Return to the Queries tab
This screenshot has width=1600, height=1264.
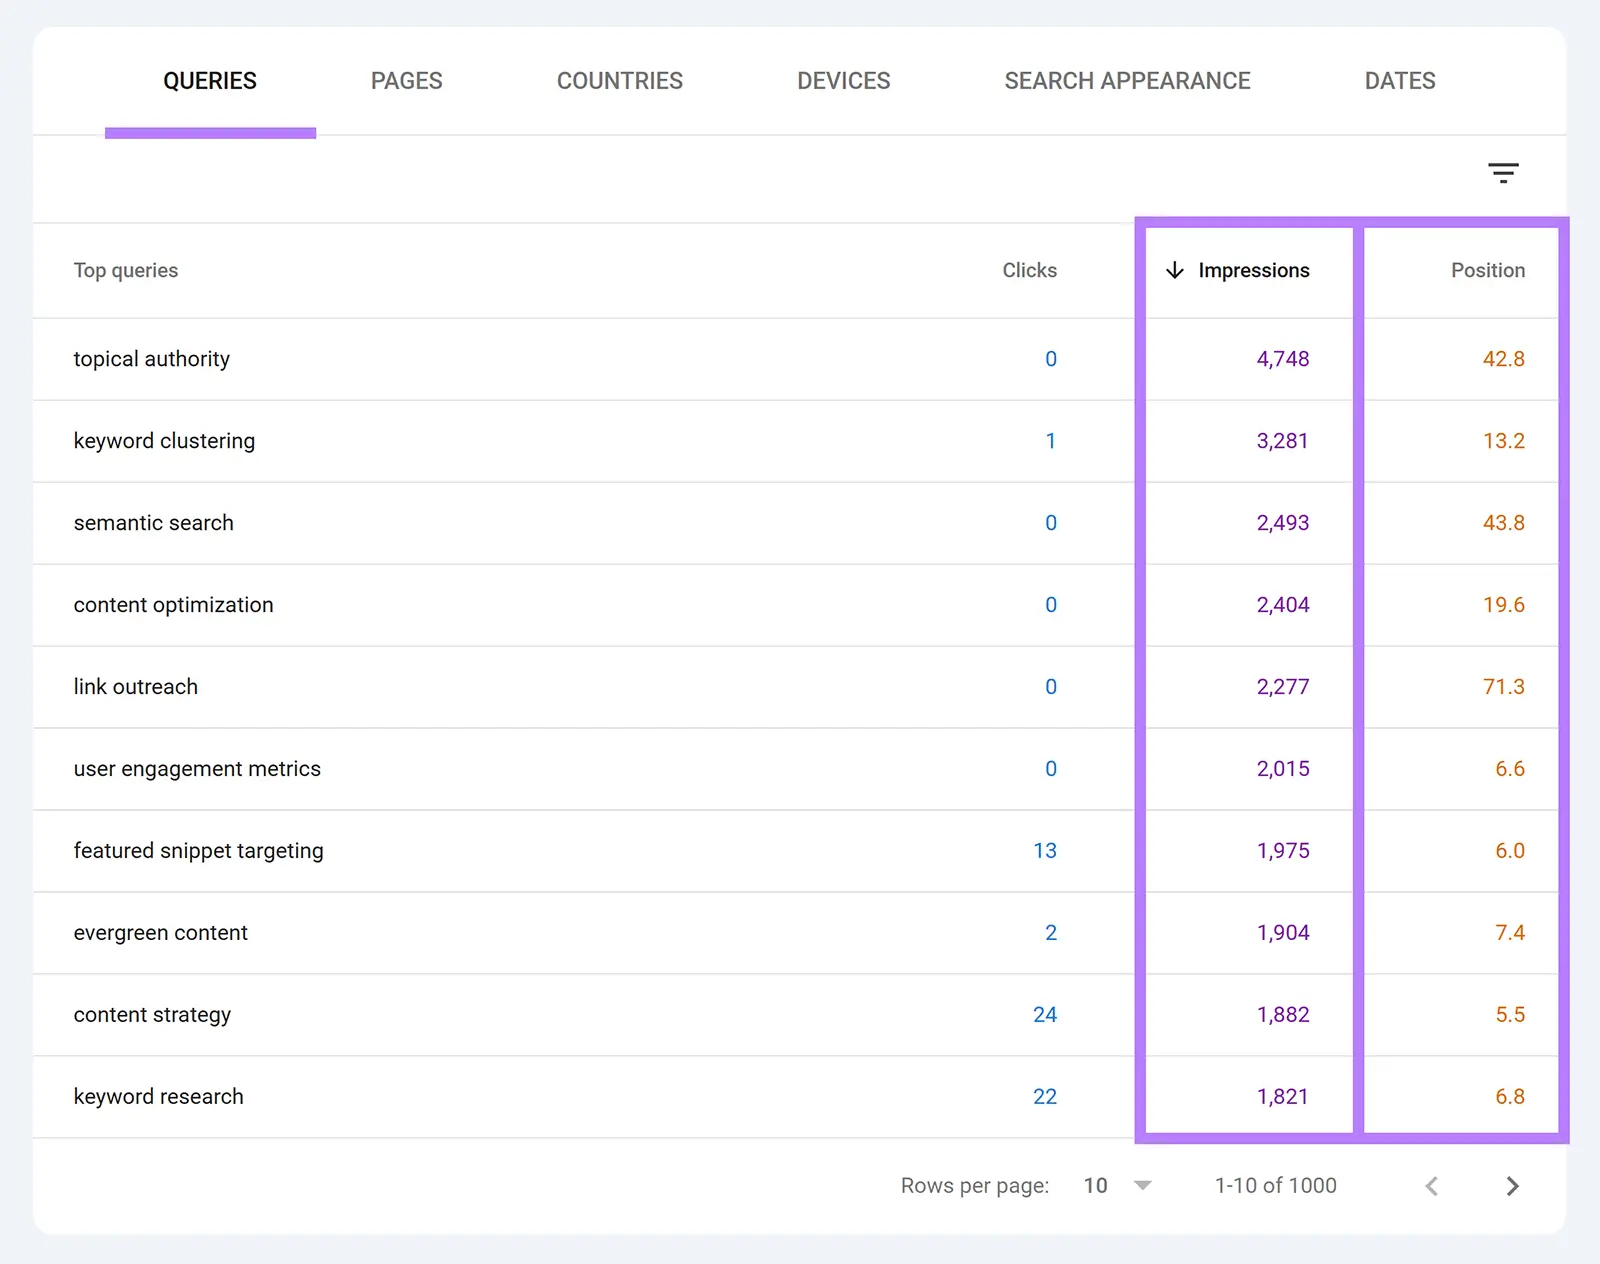tap(210, 80)
